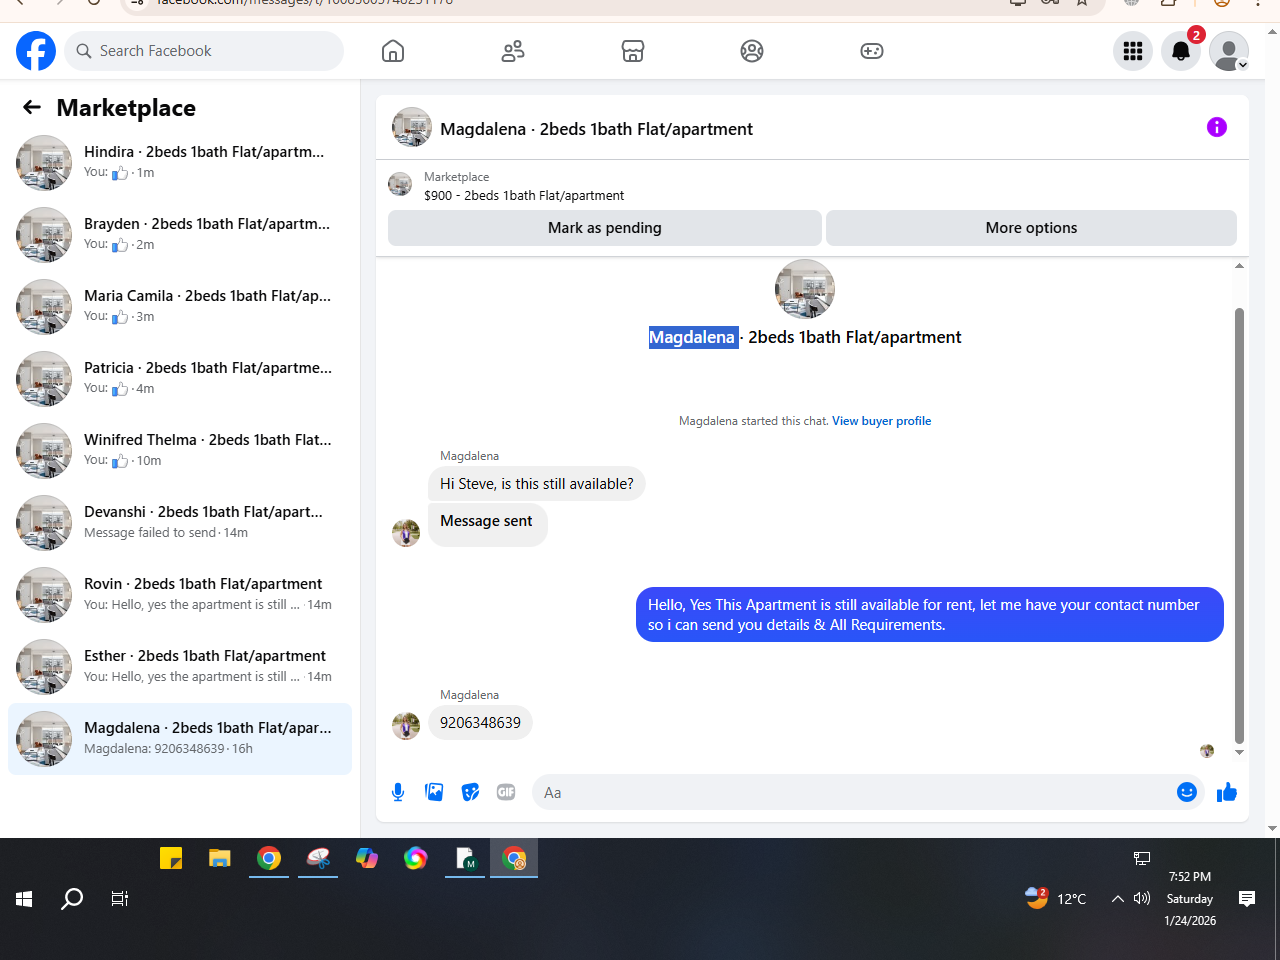Open Maria Camila conversation
This screenshot has height=960, width=1280.
pos(180,307)
